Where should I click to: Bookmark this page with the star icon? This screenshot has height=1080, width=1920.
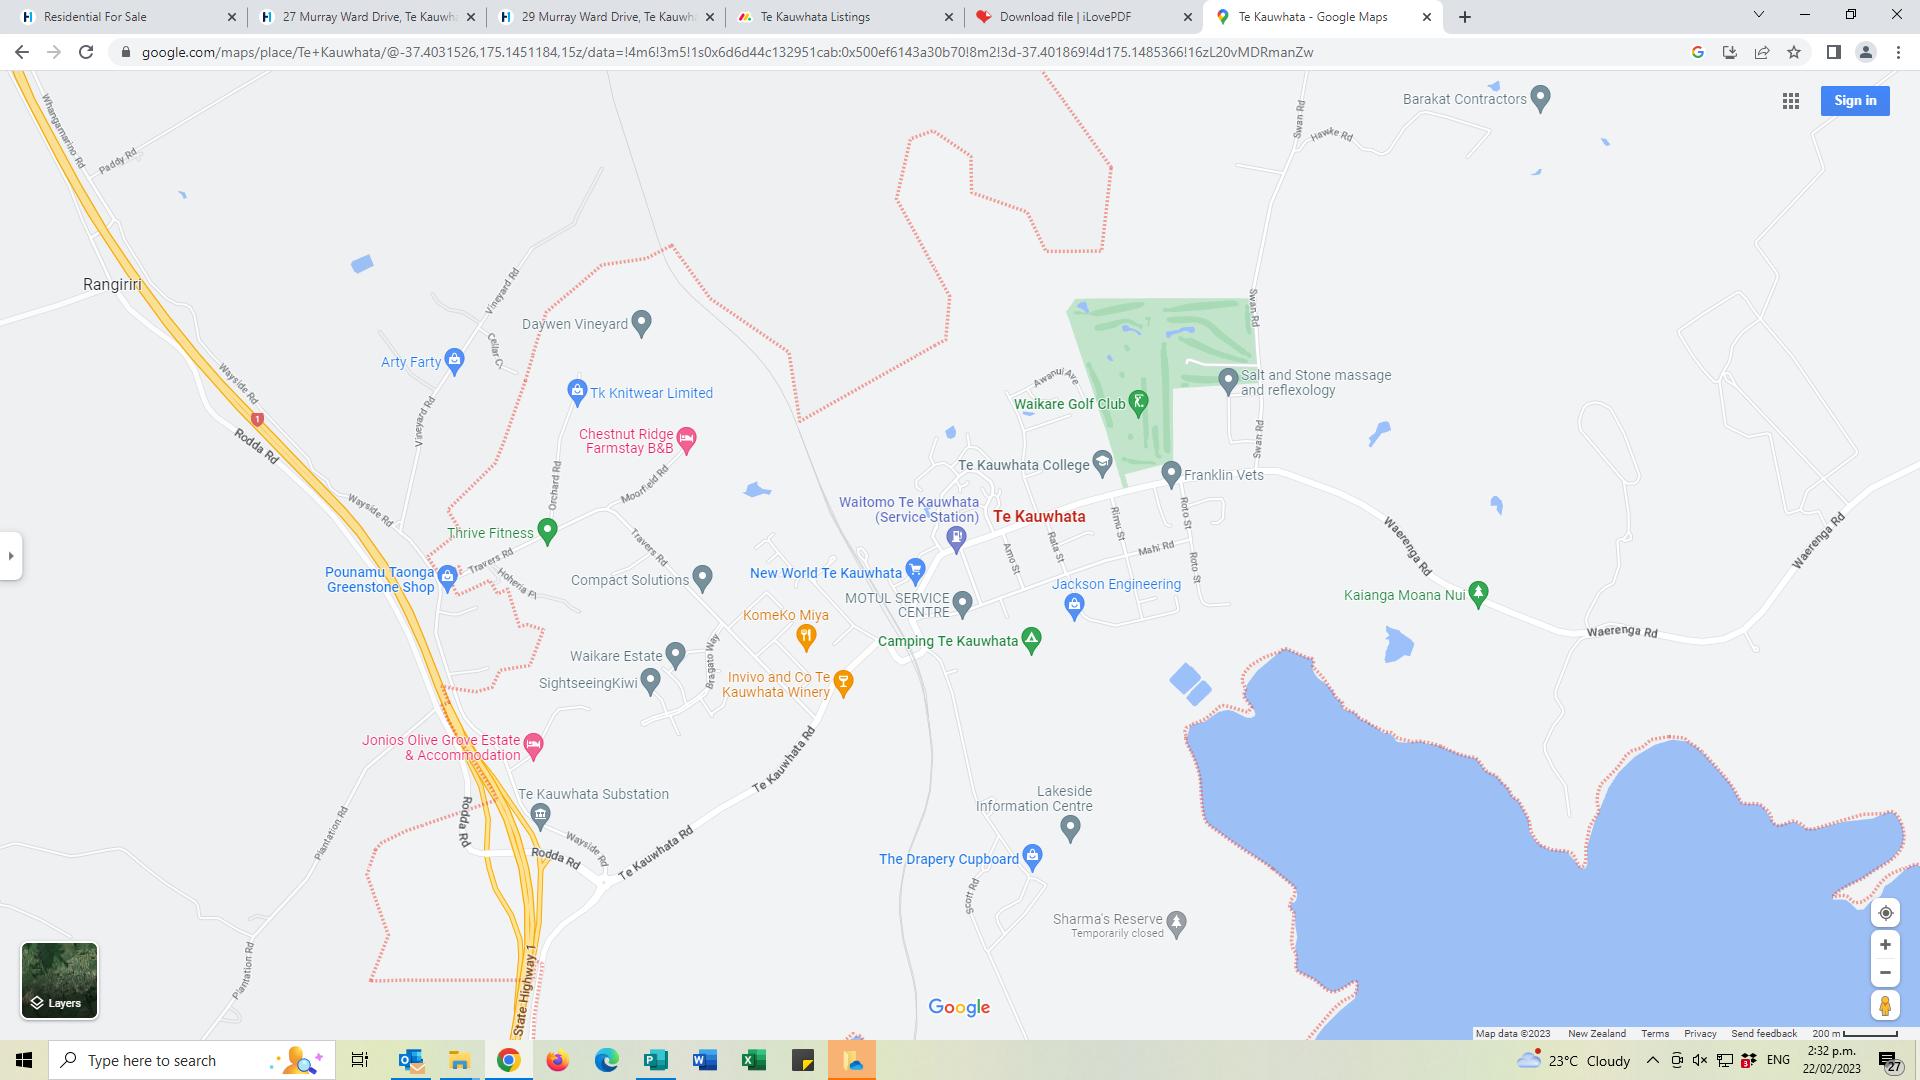pyautogui.click(x=1794, y=52)
